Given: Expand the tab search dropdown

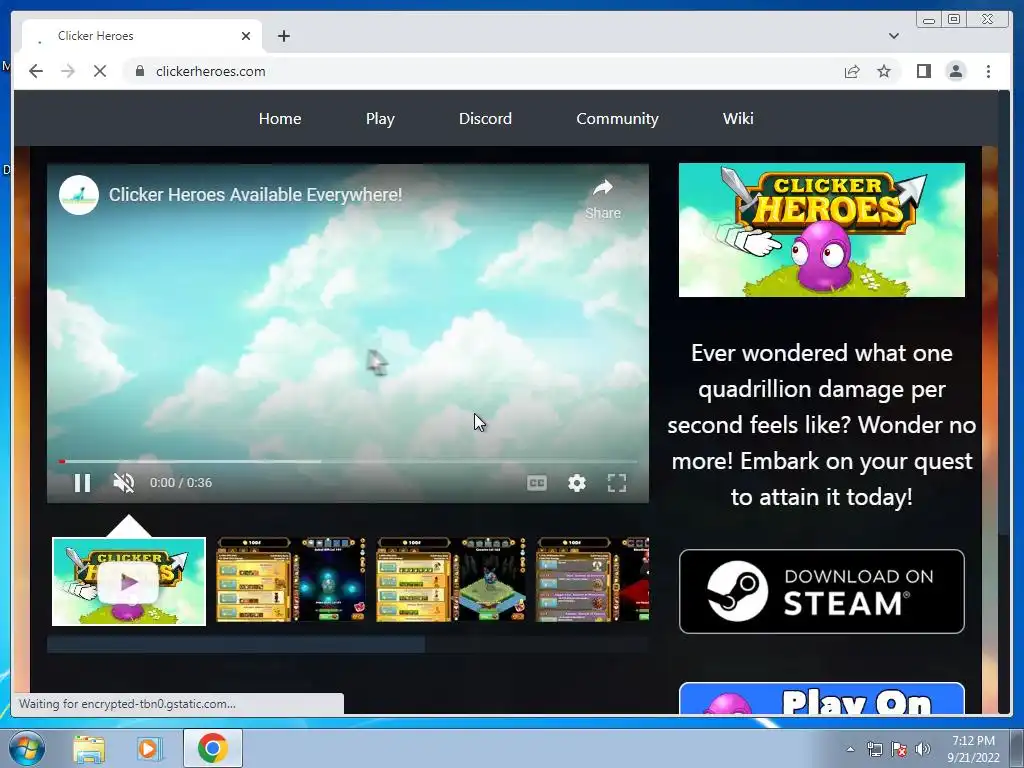Looking at the screenshot, I should tap(894, 36).
